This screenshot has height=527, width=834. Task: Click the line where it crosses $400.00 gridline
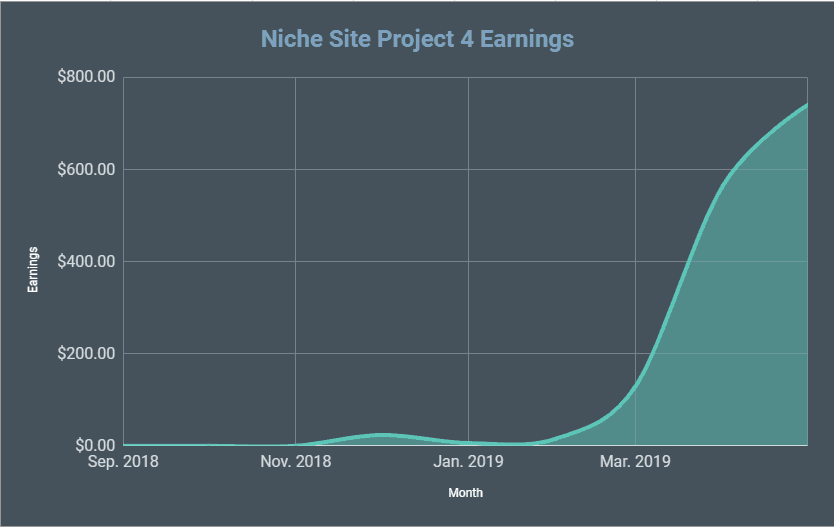point(690,261)
